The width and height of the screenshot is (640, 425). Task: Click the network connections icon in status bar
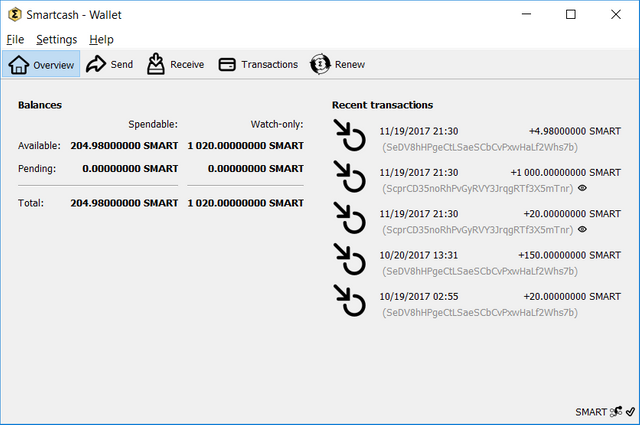point(616,412)
